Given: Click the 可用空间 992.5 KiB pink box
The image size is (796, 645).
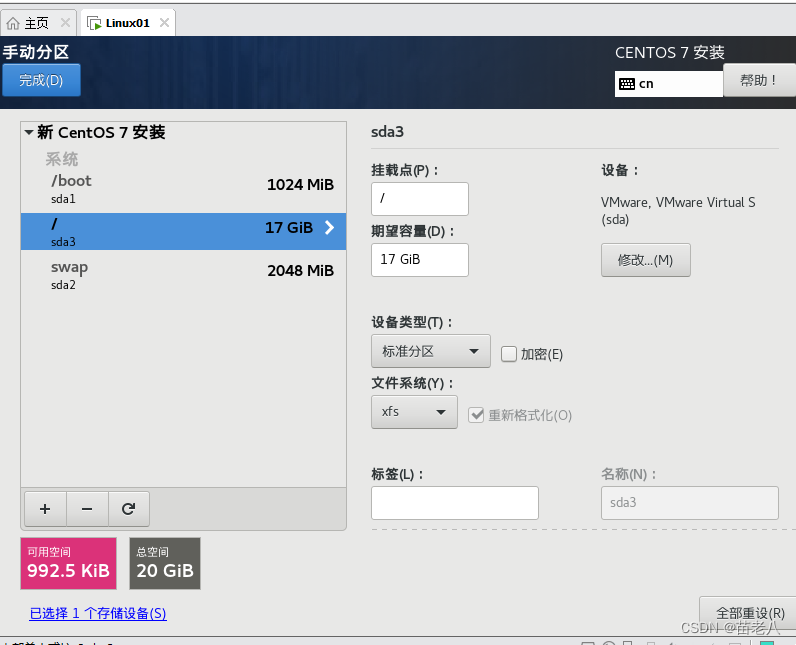Looking at the screenshot, I should [69, 563].
